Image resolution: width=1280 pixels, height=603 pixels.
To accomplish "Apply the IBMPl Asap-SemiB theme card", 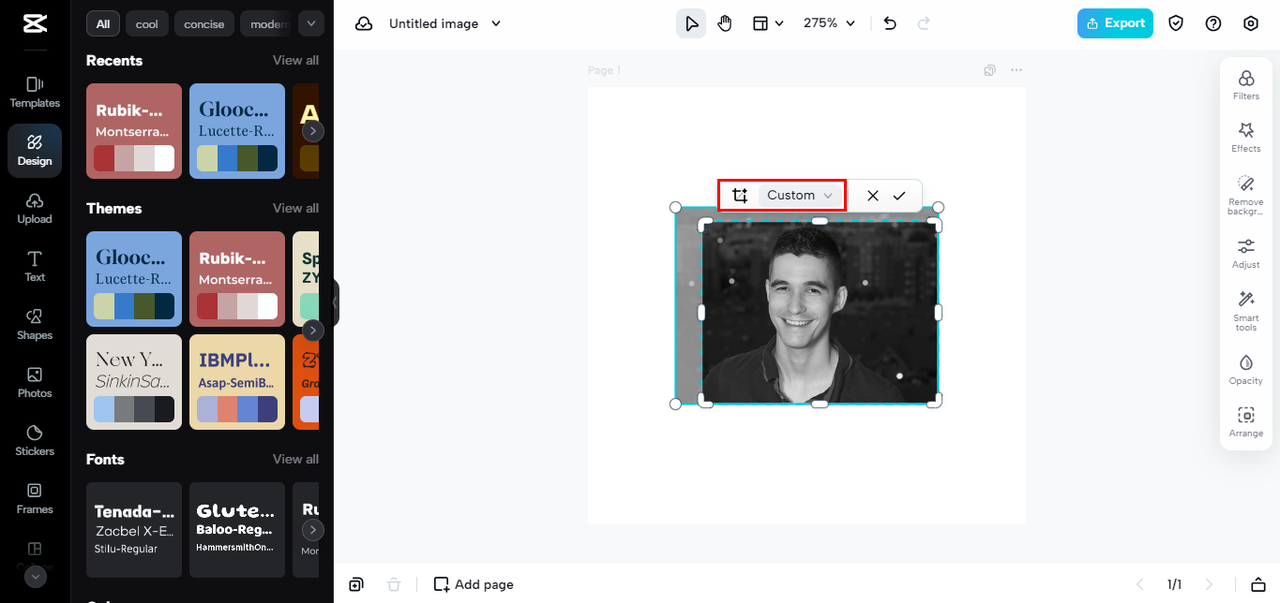I will tap(237, 382).
